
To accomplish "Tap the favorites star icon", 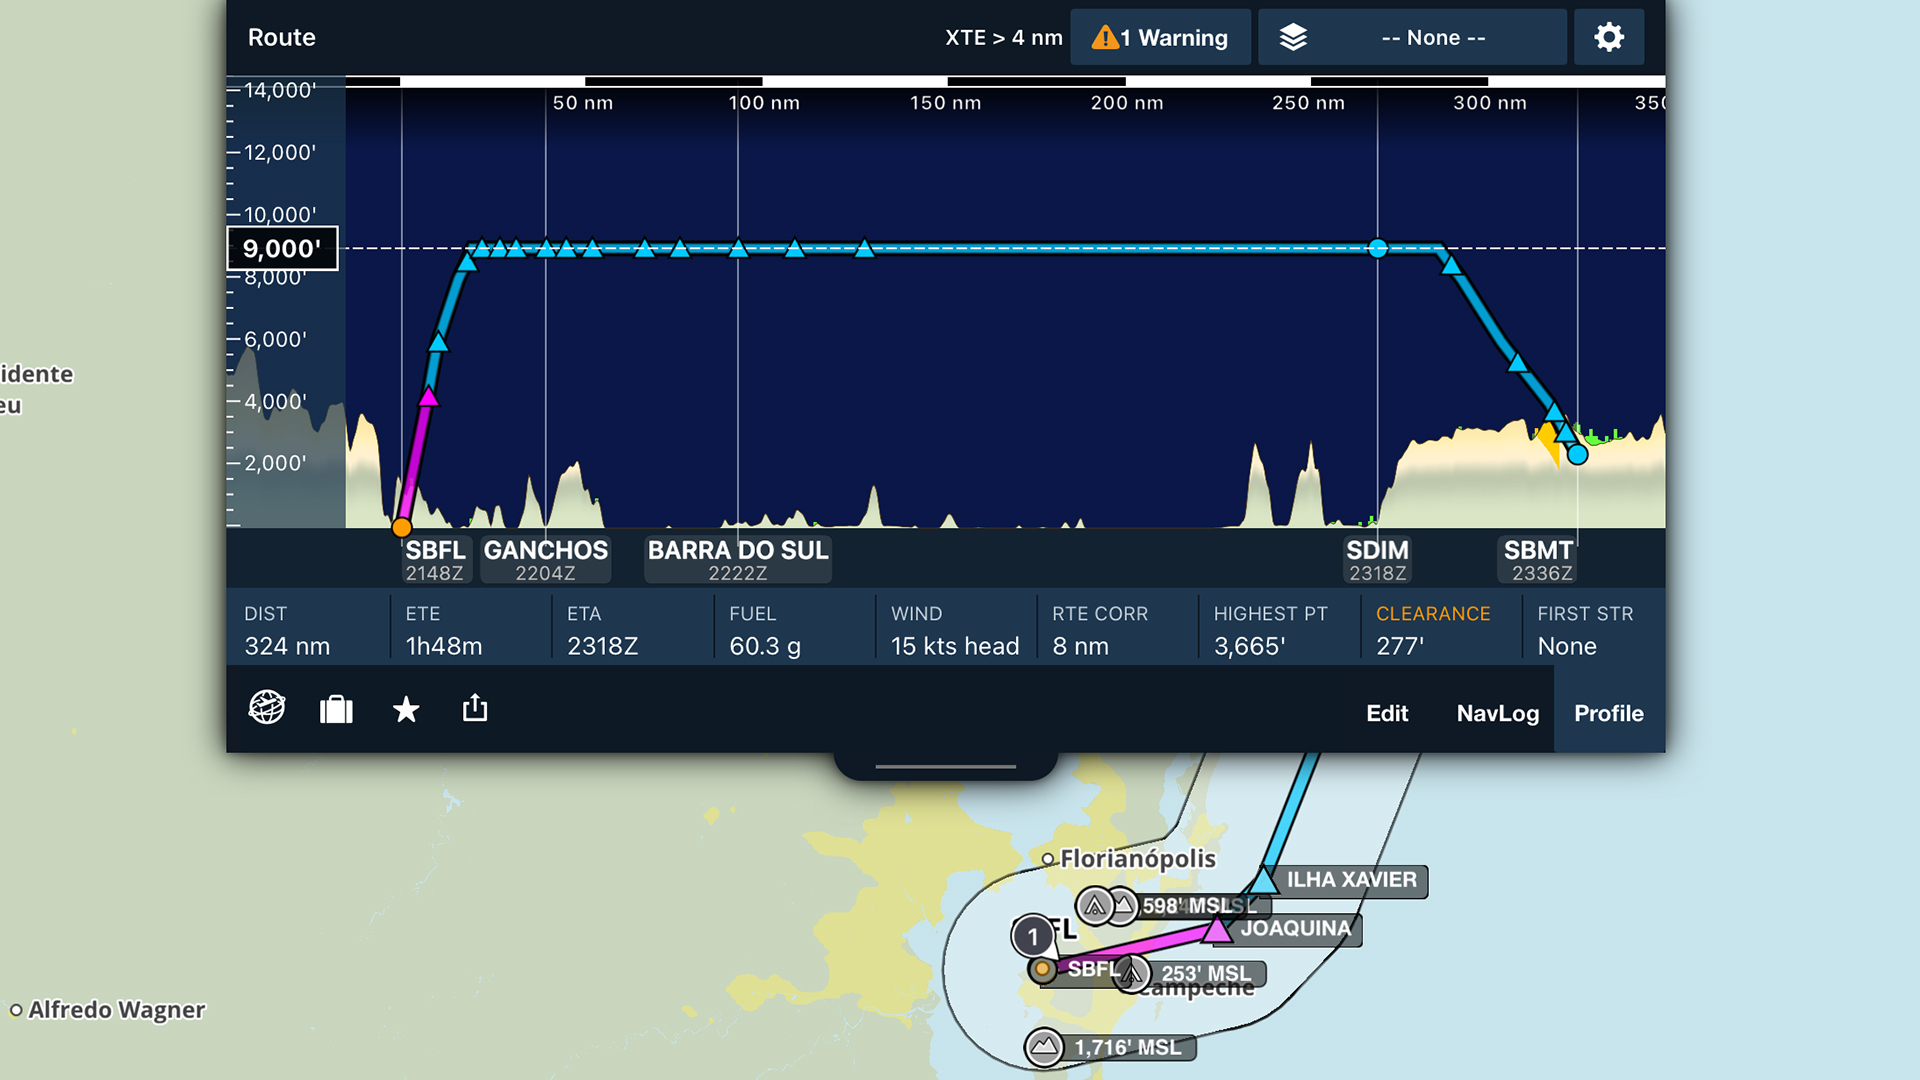I will pyautogui.click(x=405, y=710).
